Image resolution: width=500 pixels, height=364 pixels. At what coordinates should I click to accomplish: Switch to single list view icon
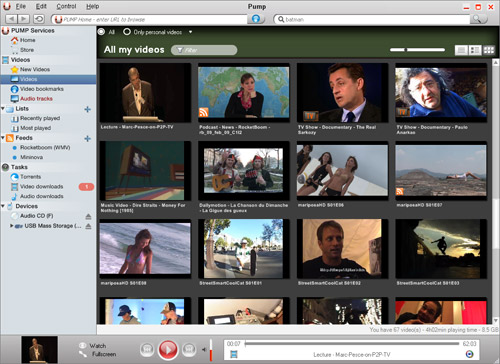point(461,50)
